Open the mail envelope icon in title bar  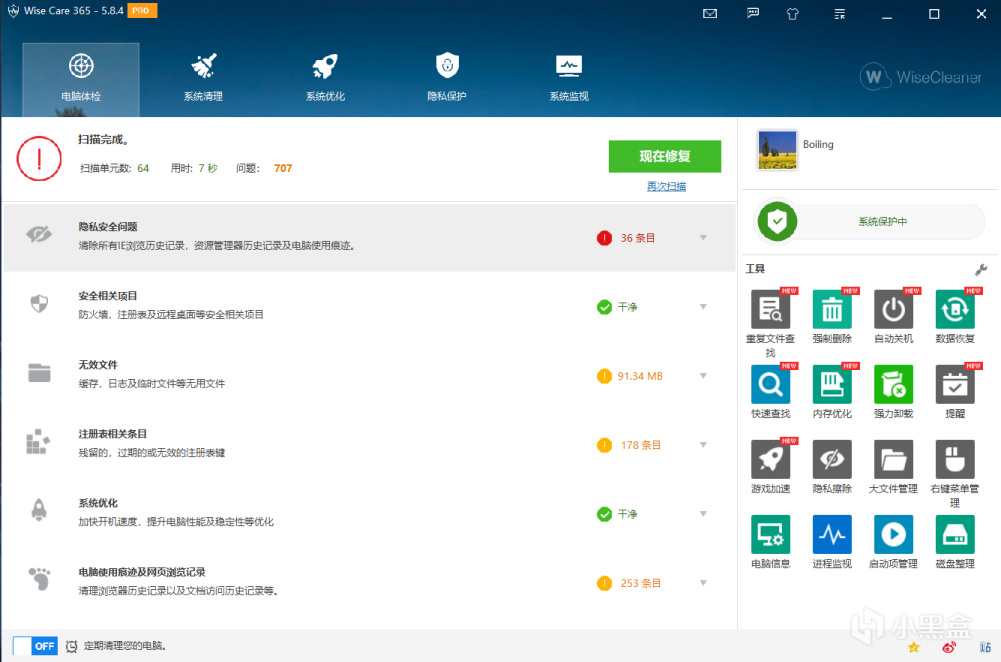point(710,13)
